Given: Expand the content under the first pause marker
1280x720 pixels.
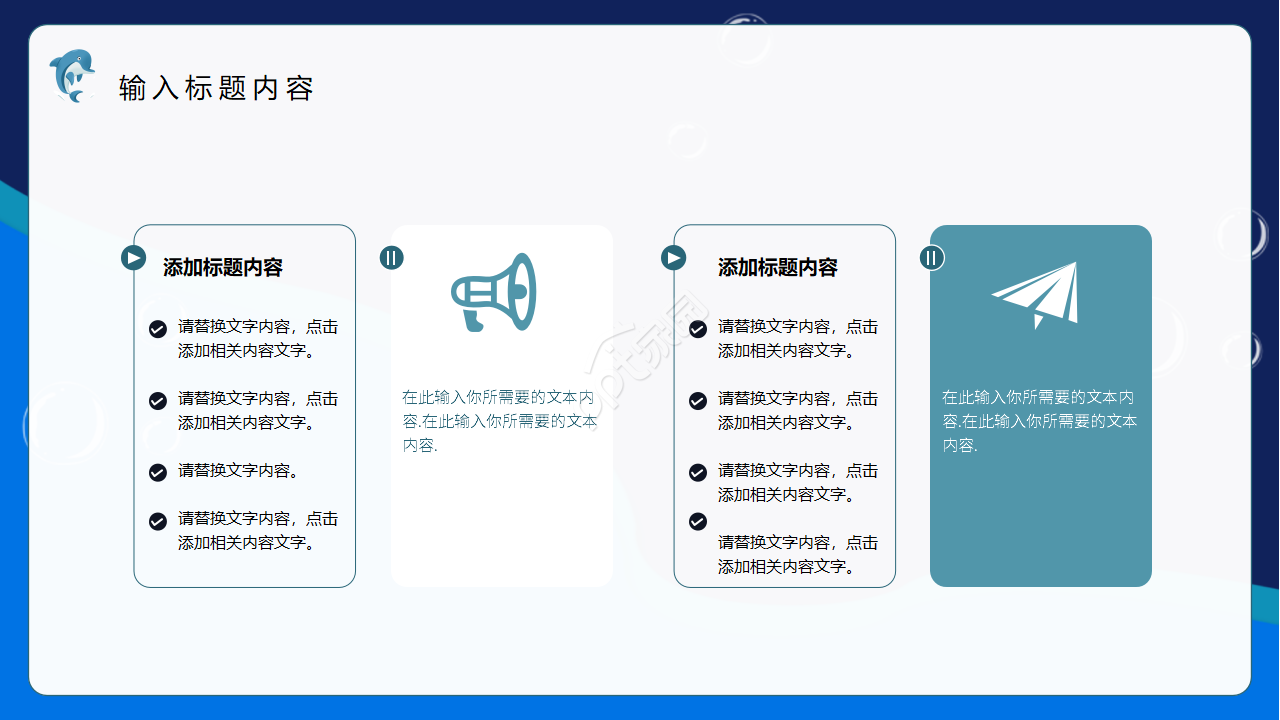Looking at the screenshot, I should point(392,257).
